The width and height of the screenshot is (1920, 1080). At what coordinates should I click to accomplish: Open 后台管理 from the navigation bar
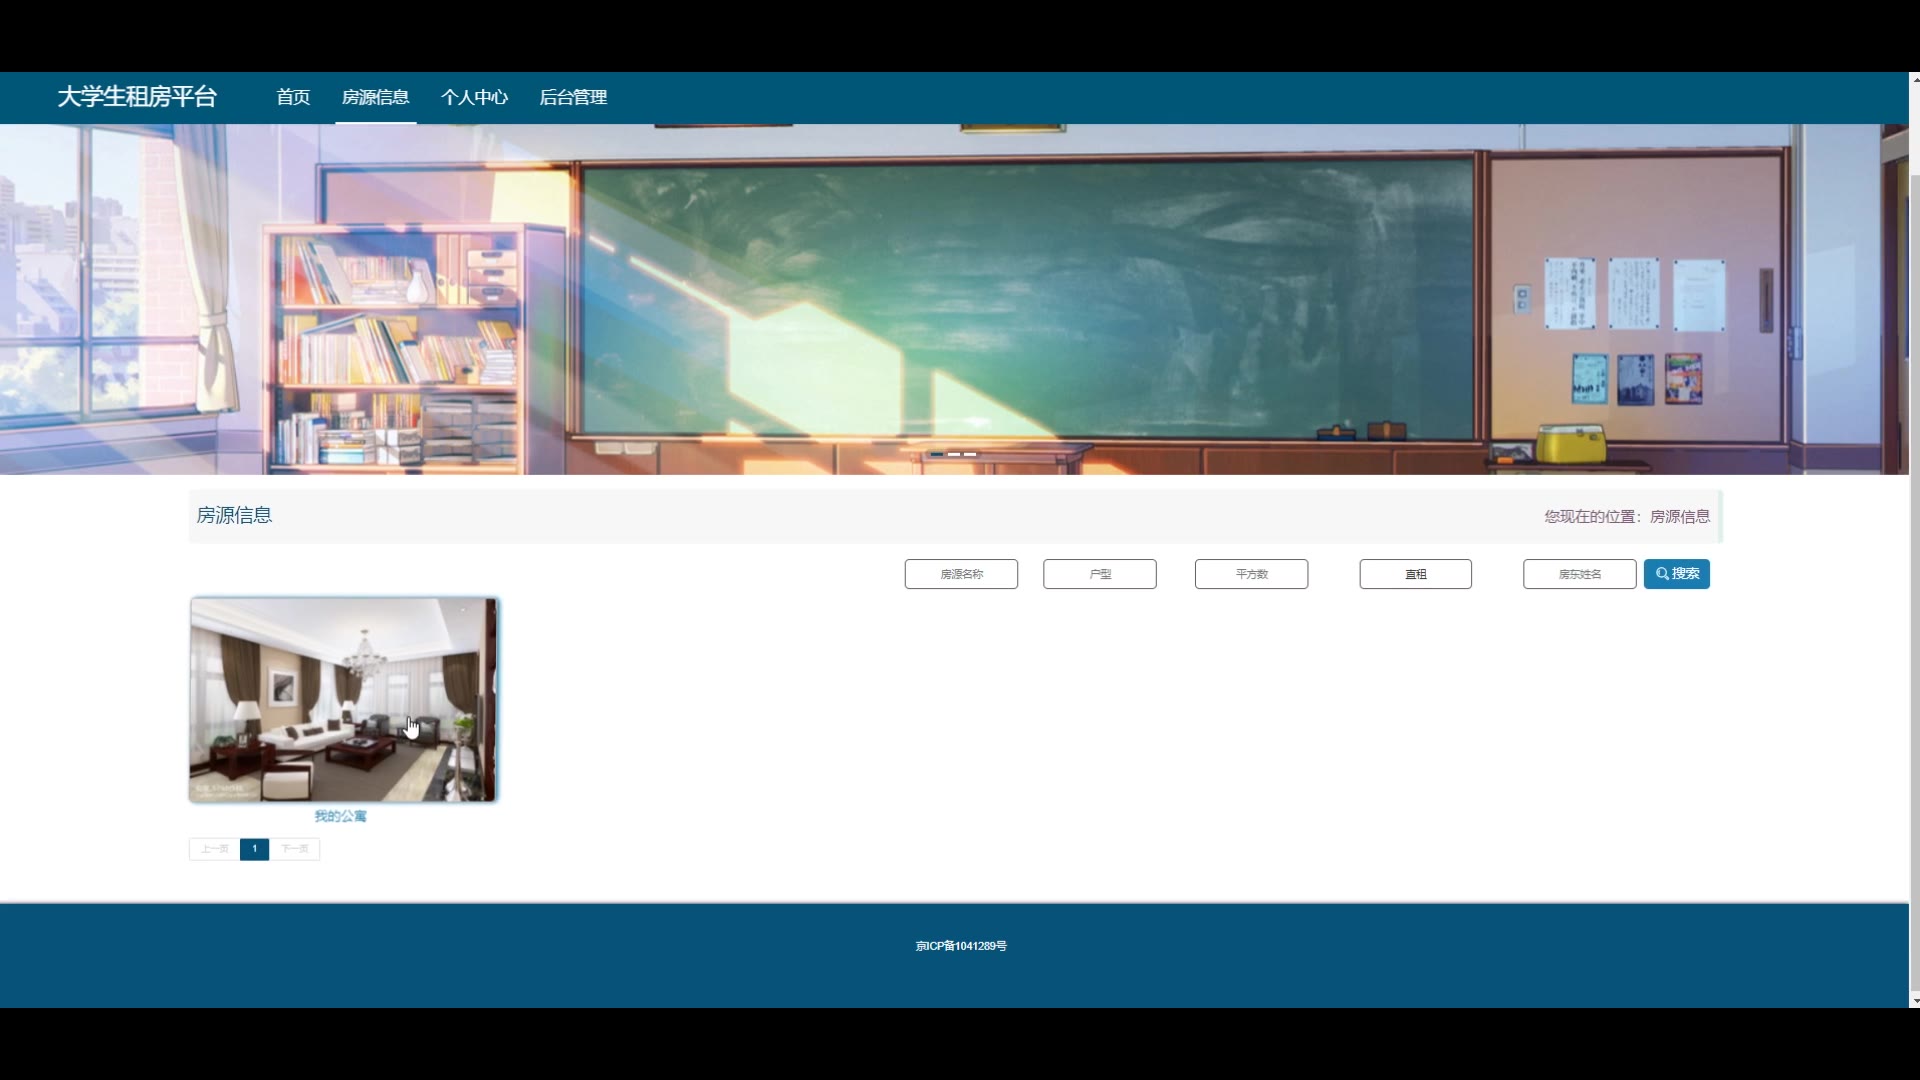(x=573, y=97)
